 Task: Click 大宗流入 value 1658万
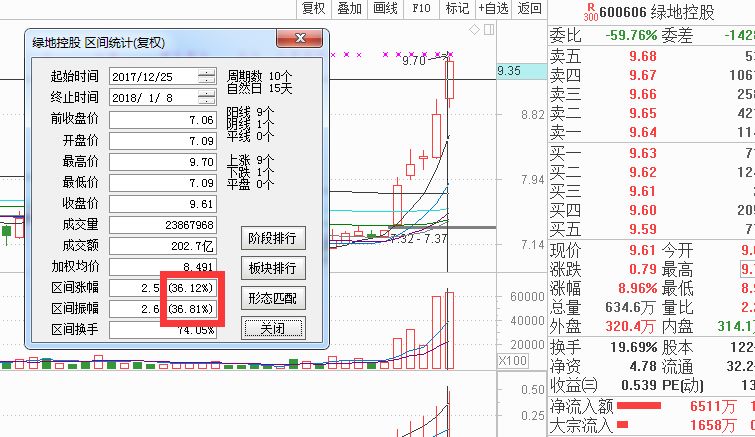713,425
